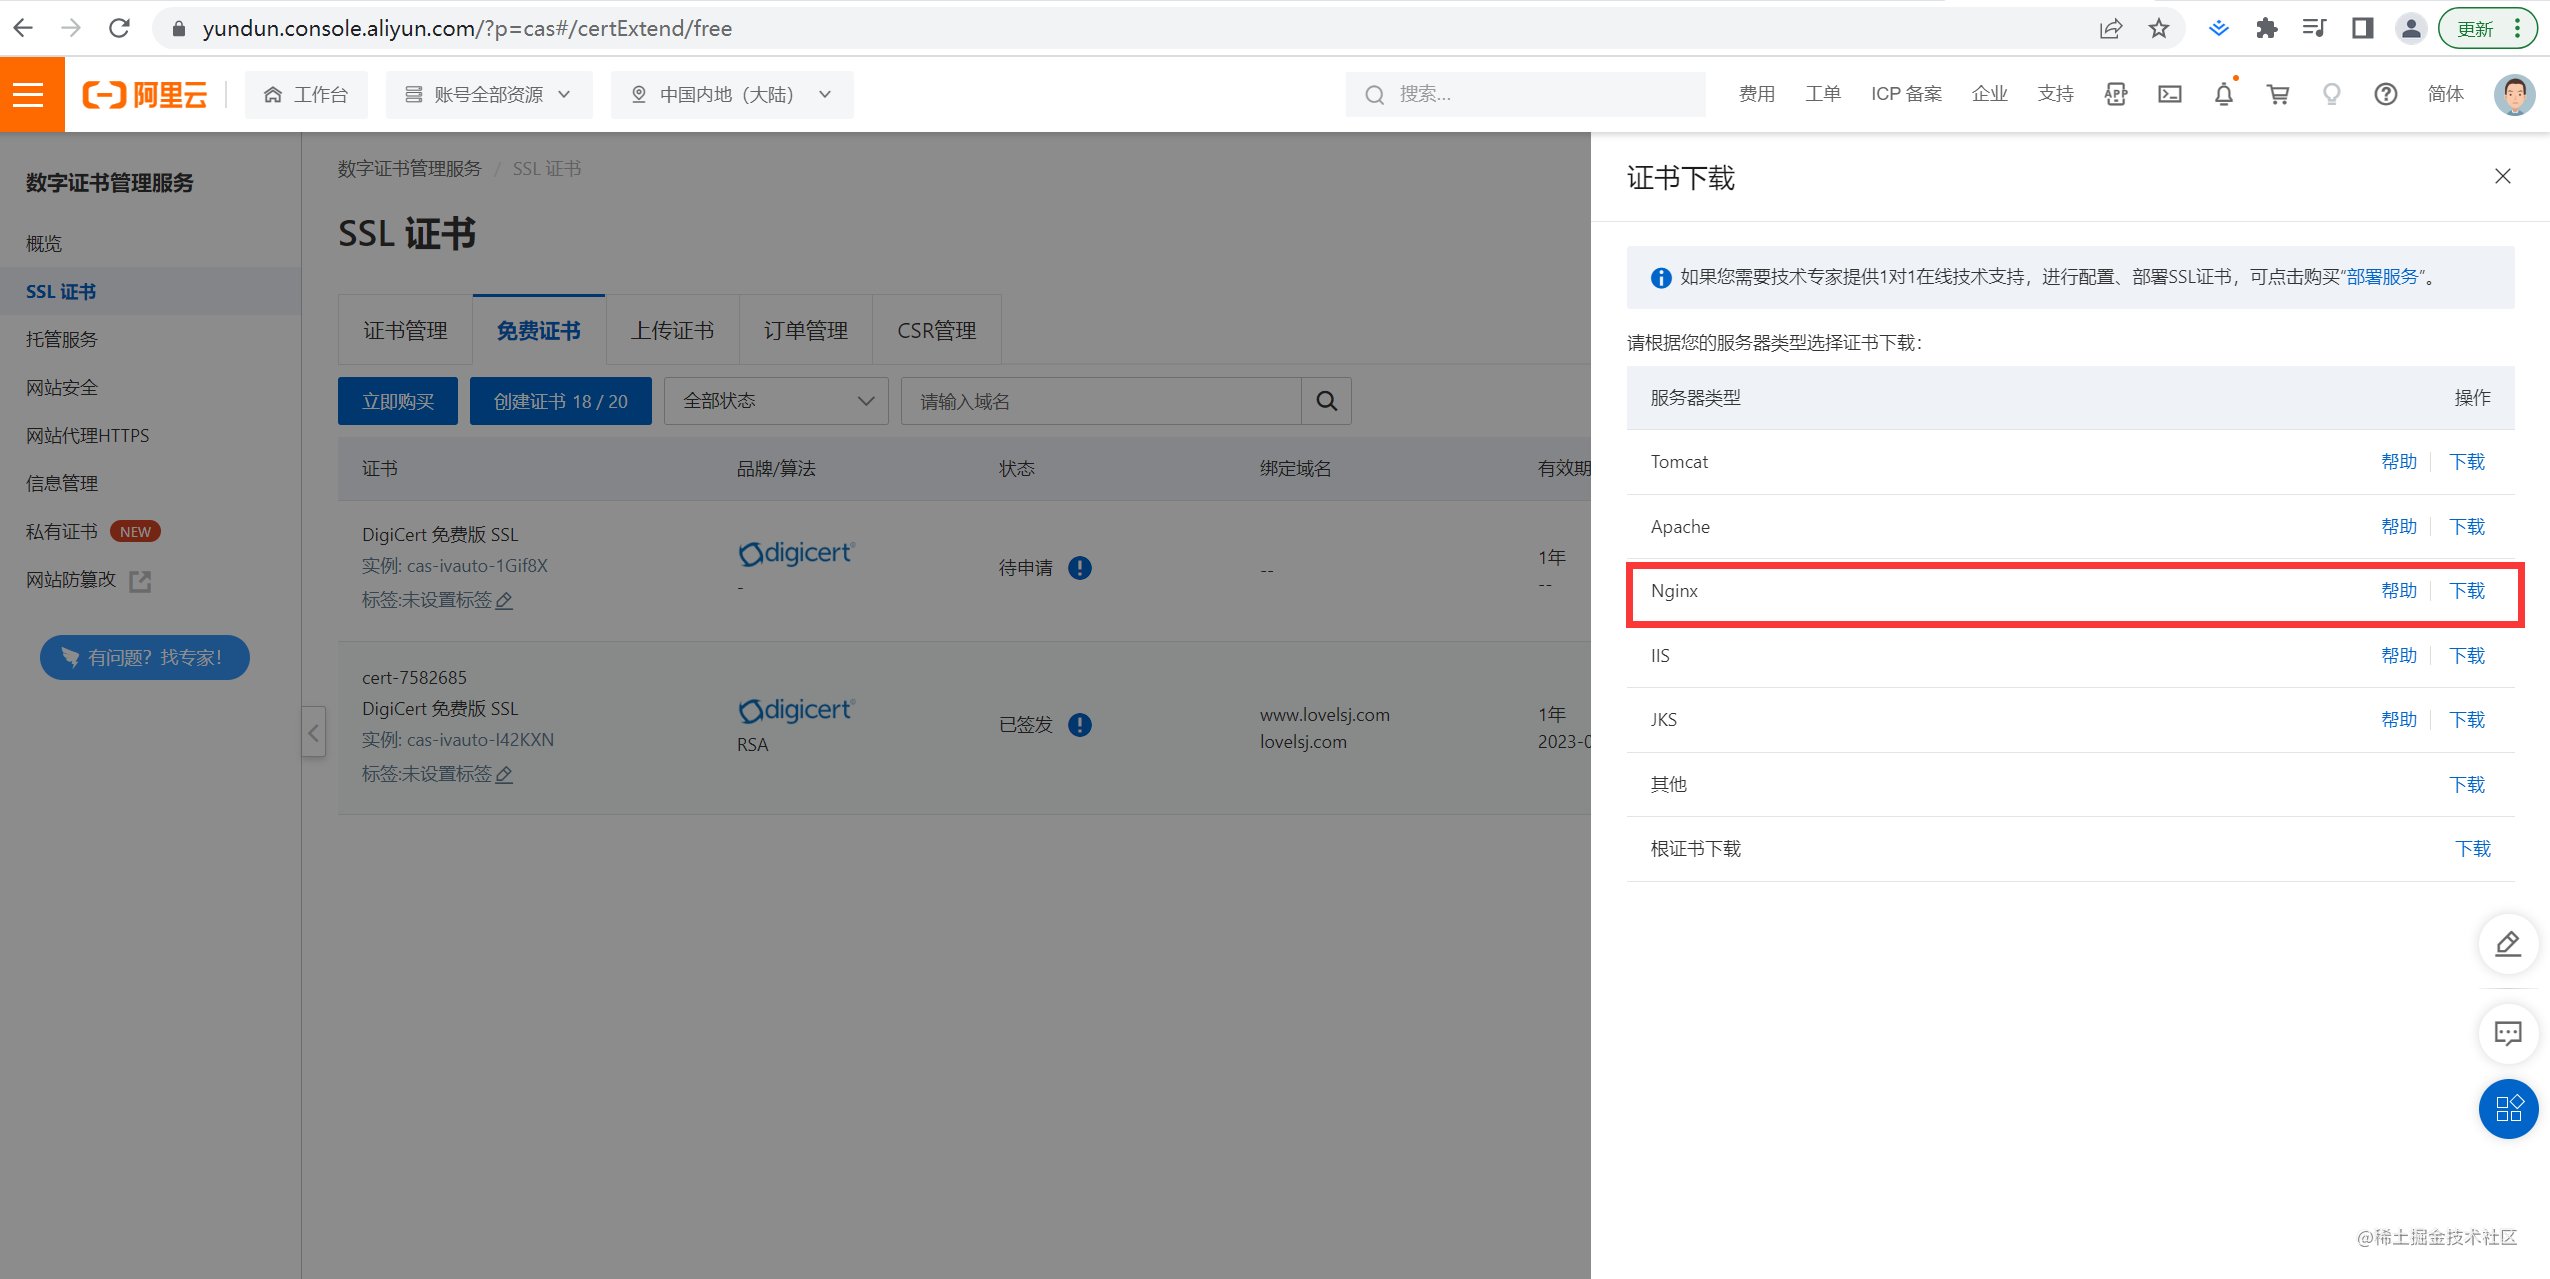
Task: Open the floating chat feedback icon
Action: (2507, 1033)
